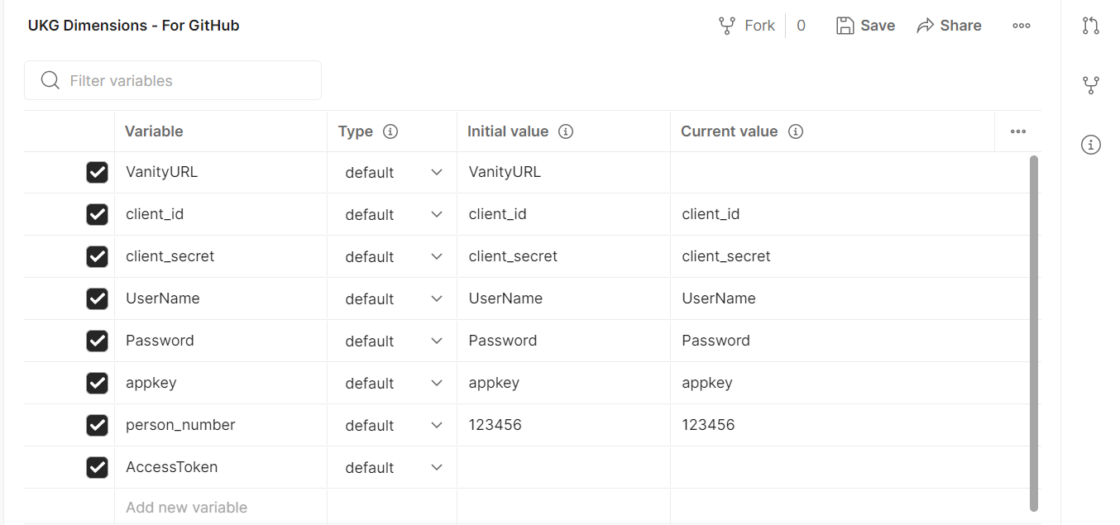Click the UKG Dimensions - For GitHub title
This screenshot has width=1120, height=525.
(134, 26)
